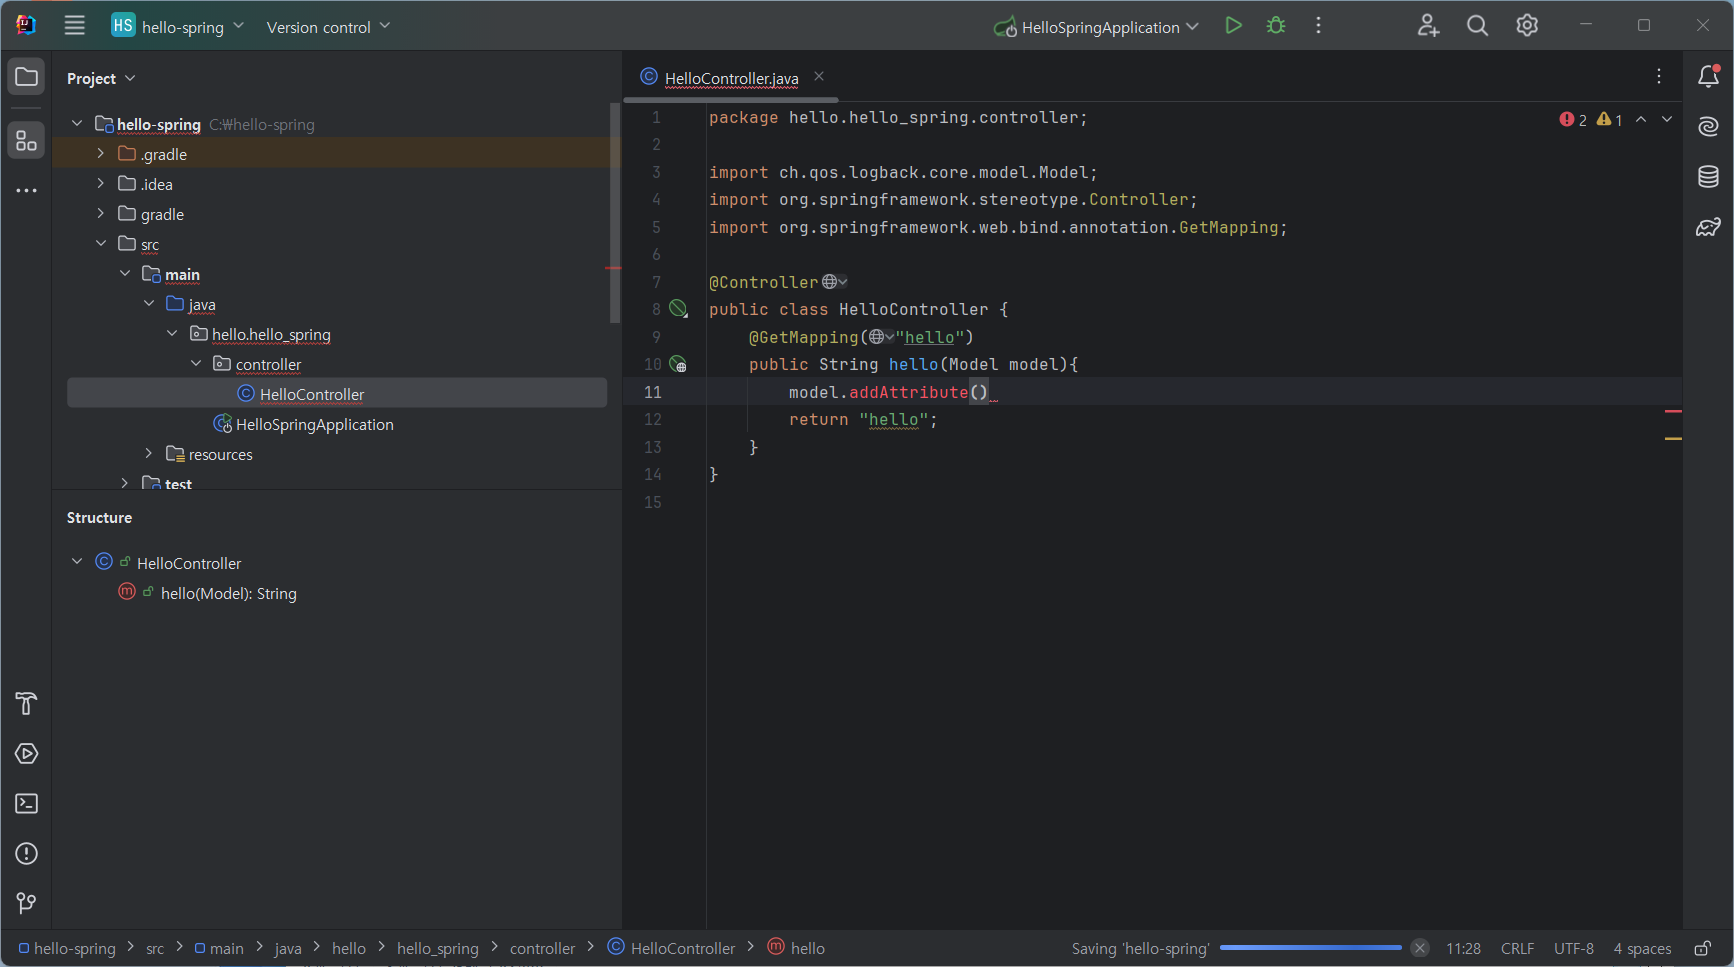
Task: Open IDE settings gear
Action: [x=1527, y=26]
